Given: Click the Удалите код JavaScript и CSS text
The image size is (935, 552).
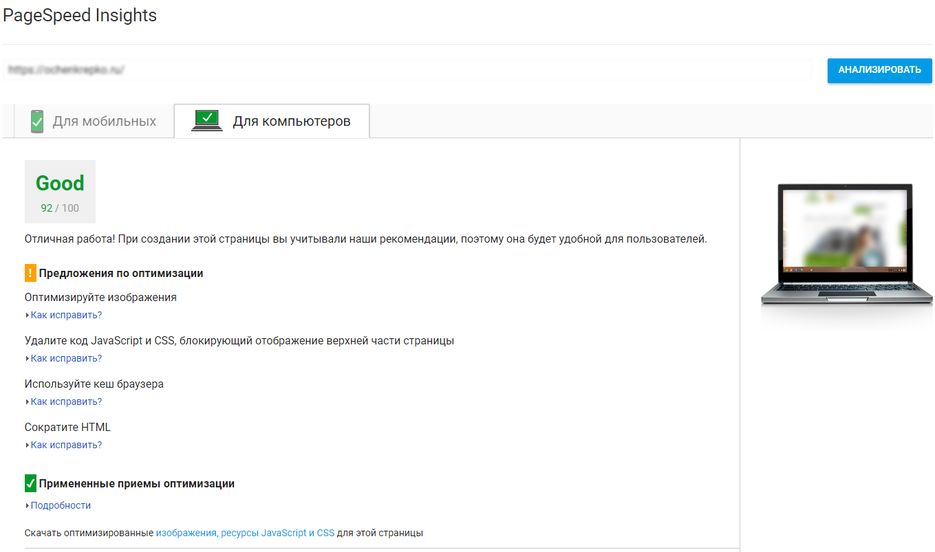Looking at the screenshot, I should click(239, 340).
